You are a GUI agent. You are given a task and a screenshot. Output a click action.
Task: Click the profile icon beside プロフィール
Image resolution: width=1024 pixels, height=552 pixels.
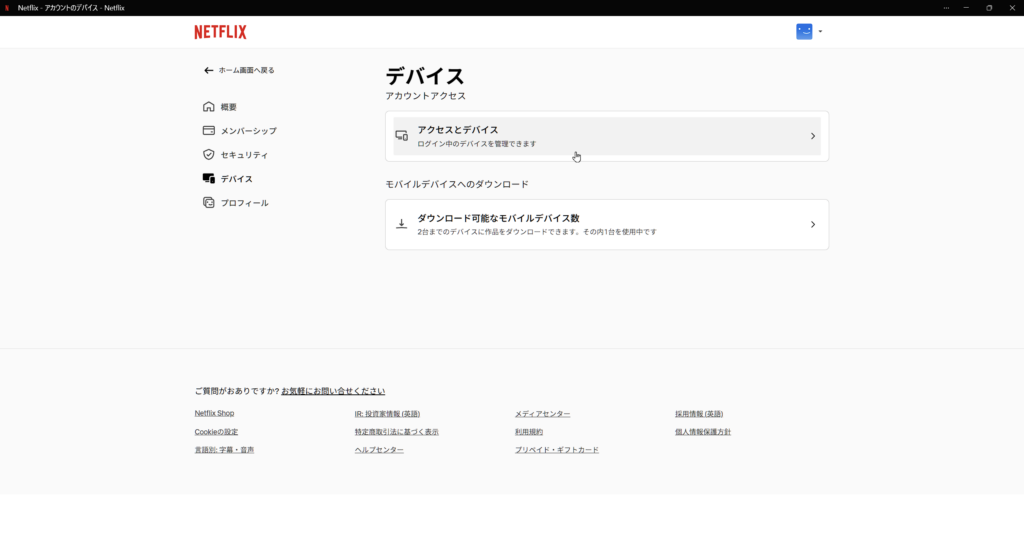point(208,203)
